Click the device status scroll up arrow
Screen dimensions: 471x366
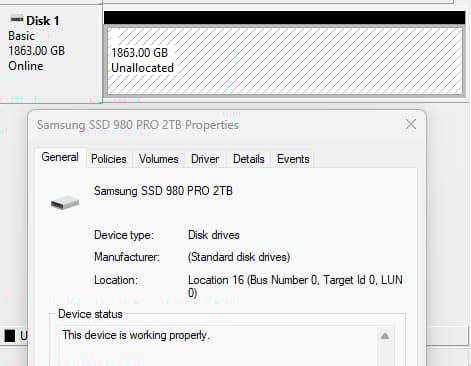[385, 336]
